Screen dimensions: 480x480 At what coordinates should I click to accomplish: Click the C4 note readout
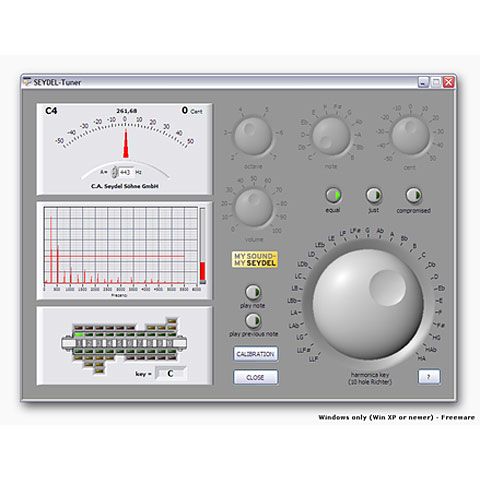click(x=51, y=111)
